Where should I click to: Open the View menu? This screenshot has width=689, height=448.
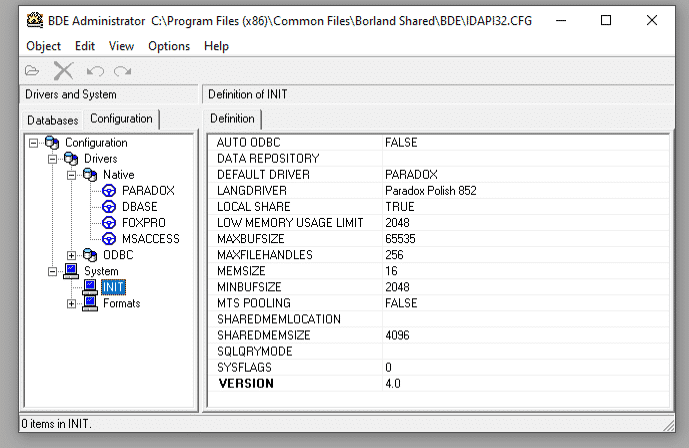pos(121,46)
